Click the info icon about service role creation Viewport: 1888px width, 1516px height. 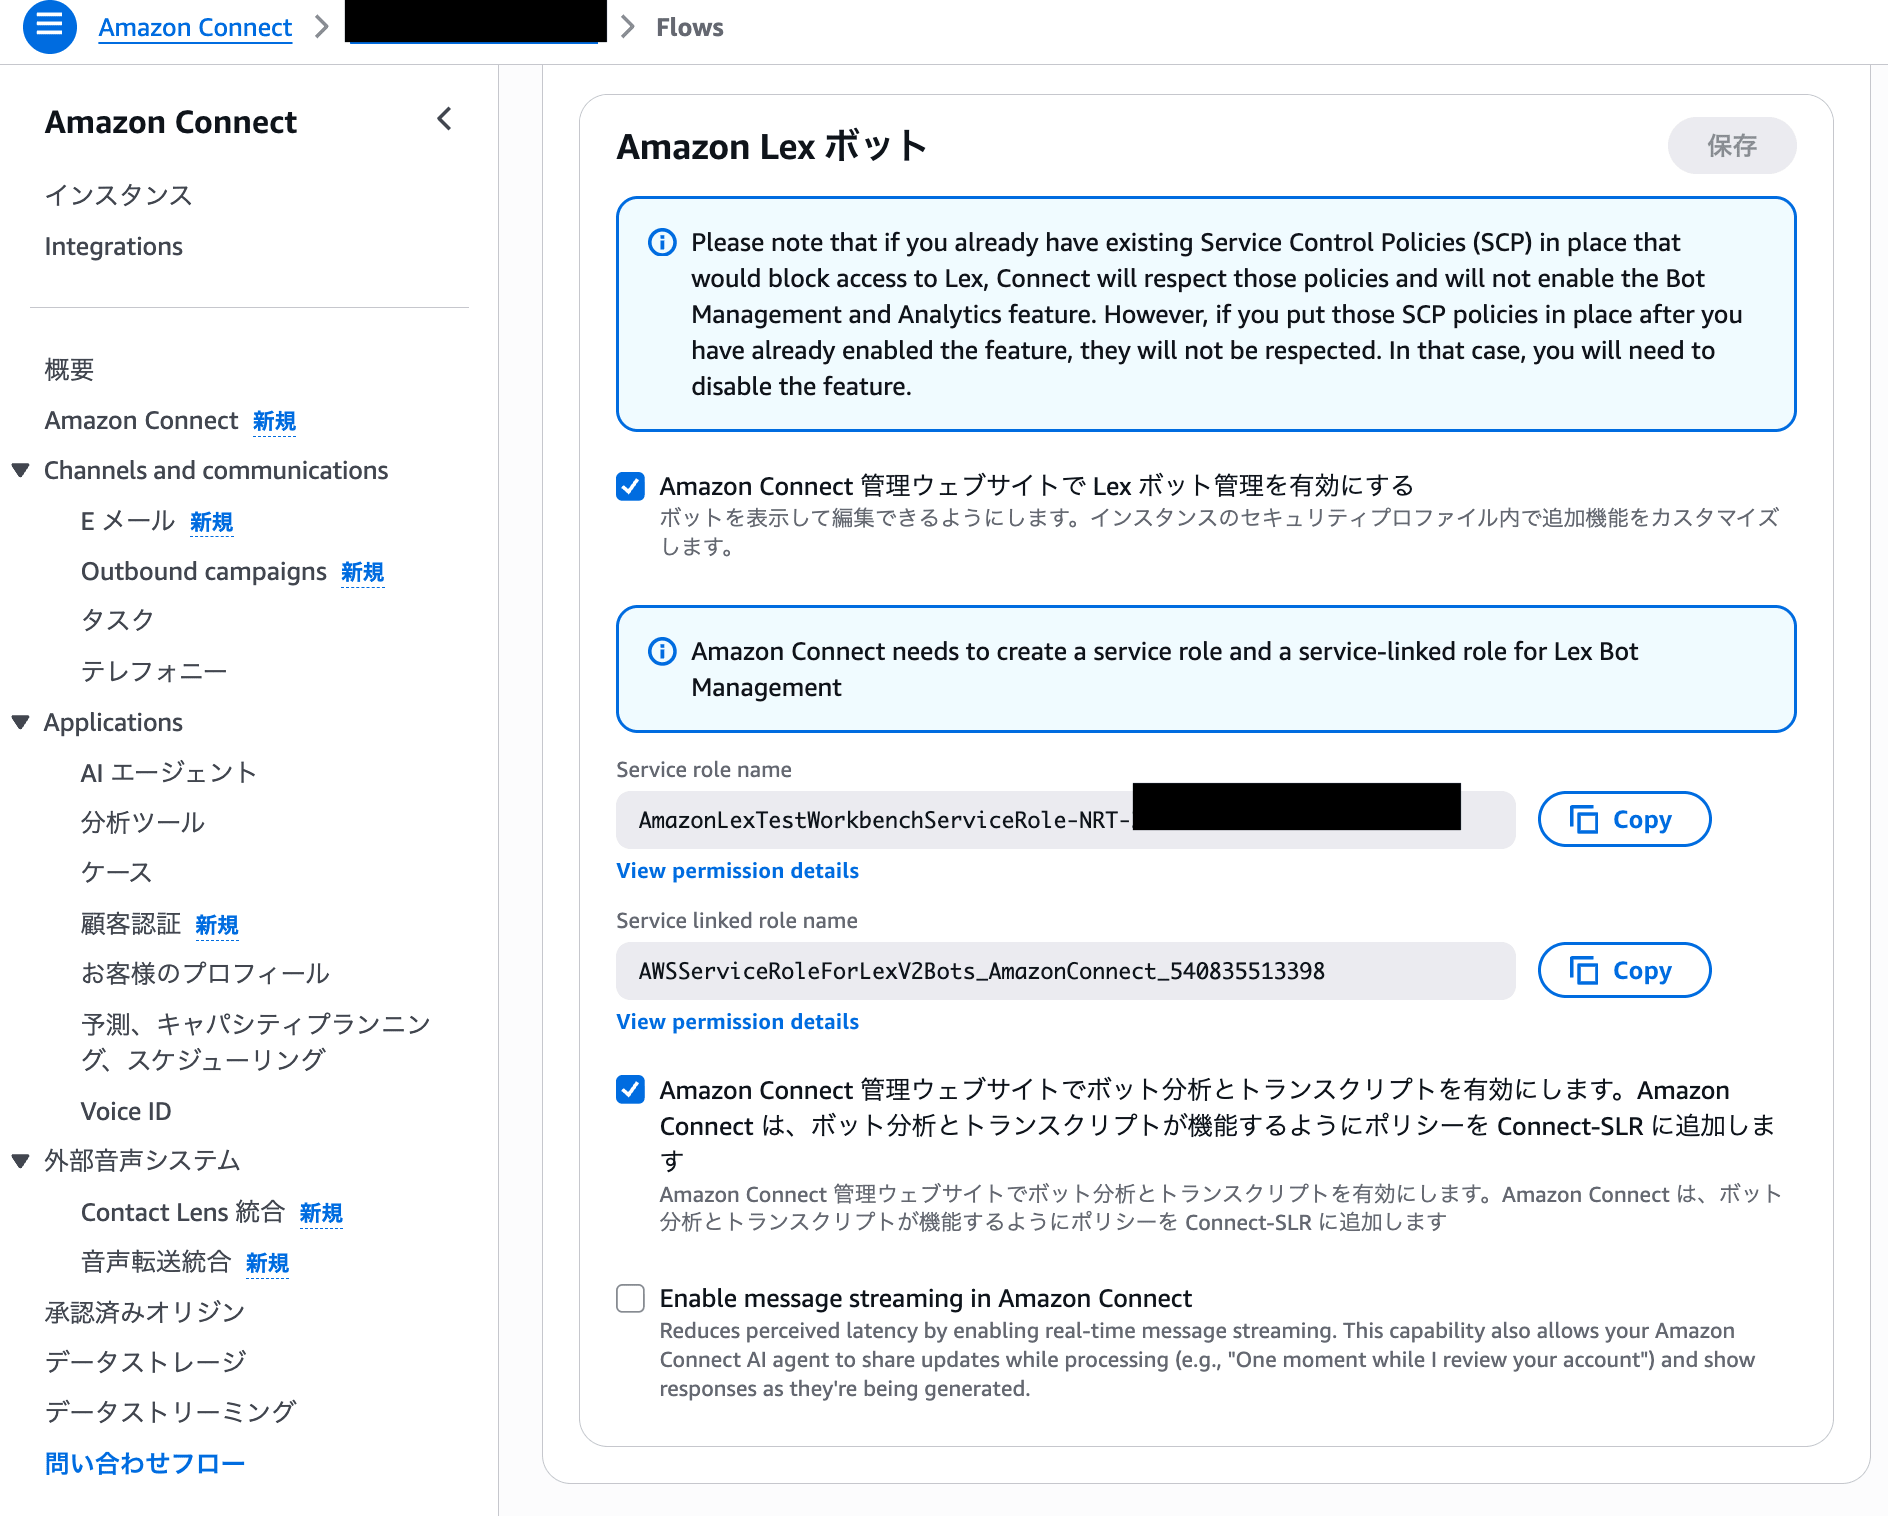click(662, 651)
